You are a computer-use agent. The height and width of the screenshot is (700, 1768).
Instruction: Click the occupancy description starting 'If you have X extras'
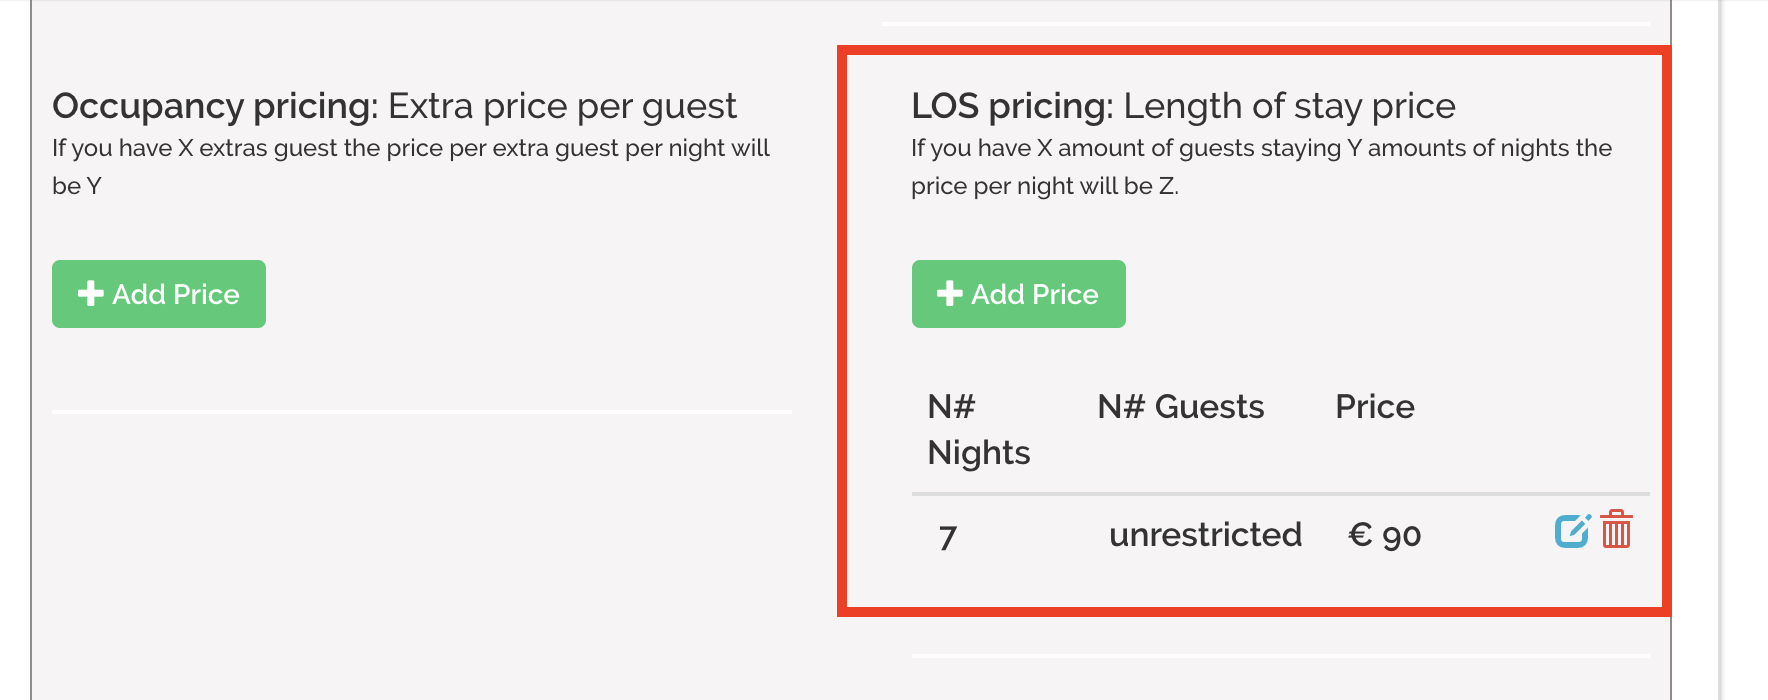(x=411, y=167)
